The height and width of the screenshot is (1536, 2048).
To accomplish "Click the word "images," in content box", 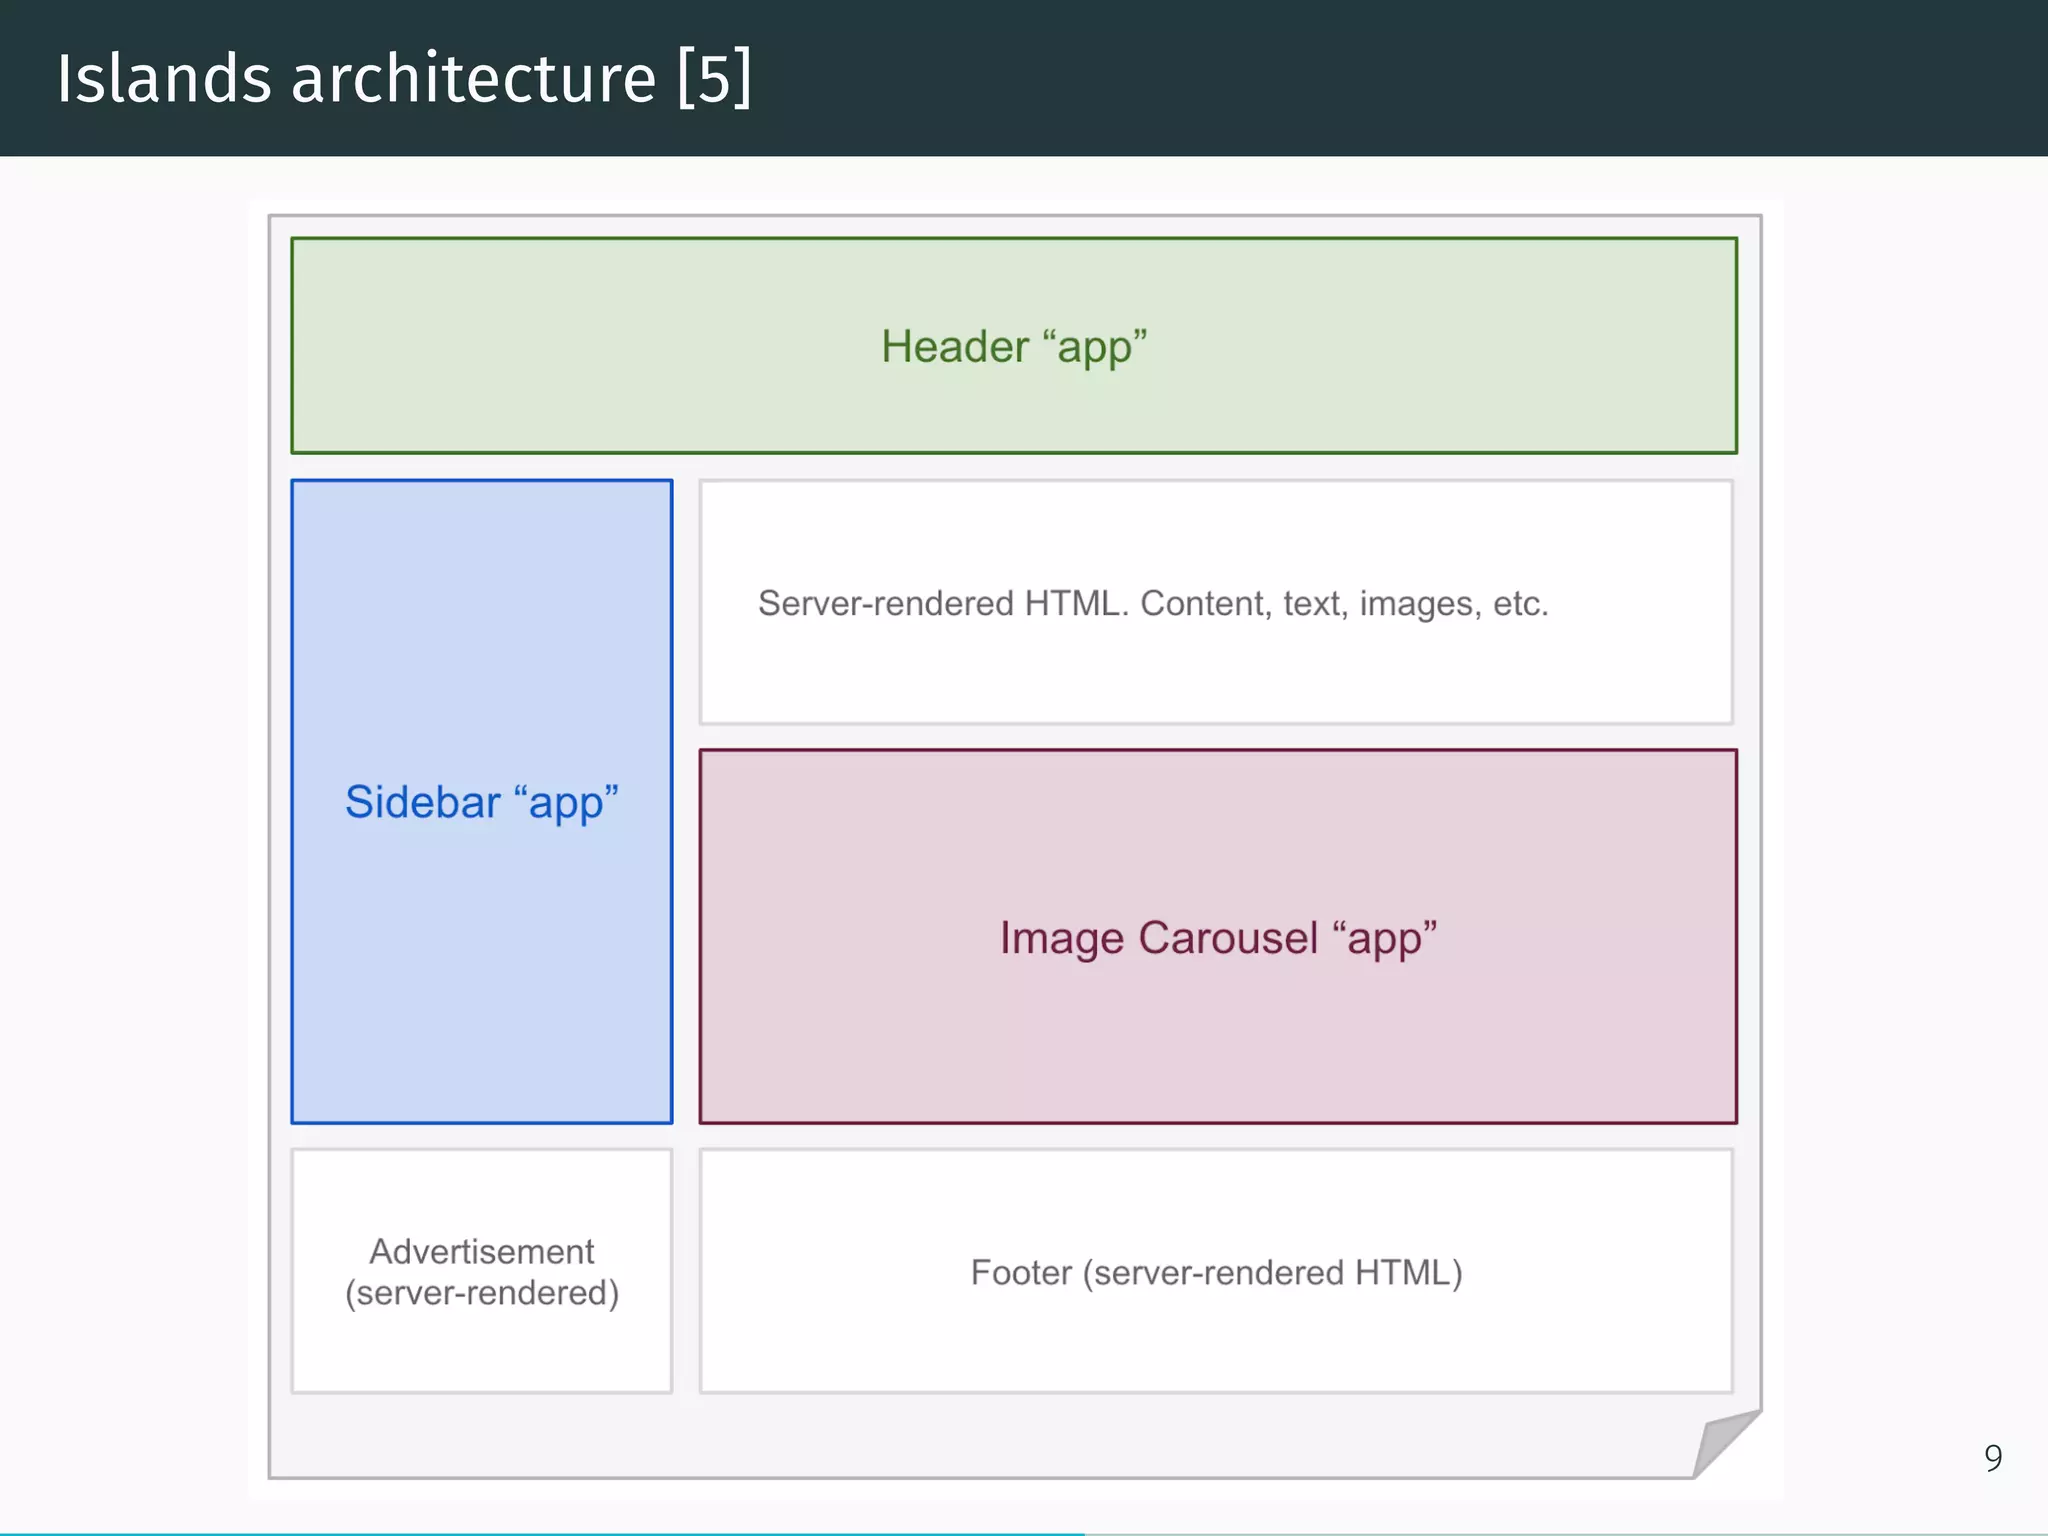I will click(1420, 604).
